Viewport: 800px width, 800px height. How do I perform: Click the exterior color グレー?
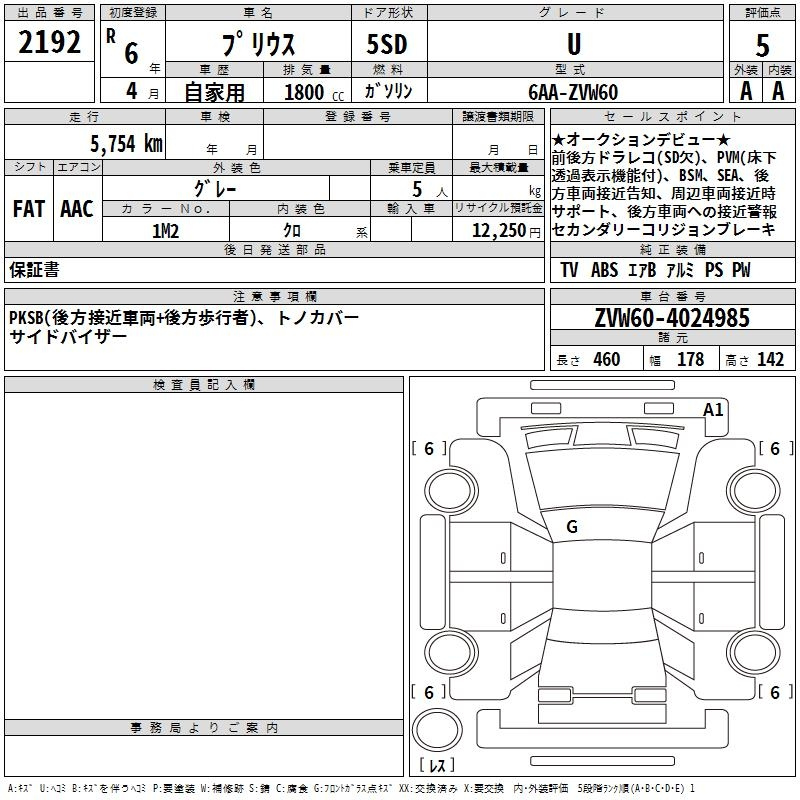(215, 189)
